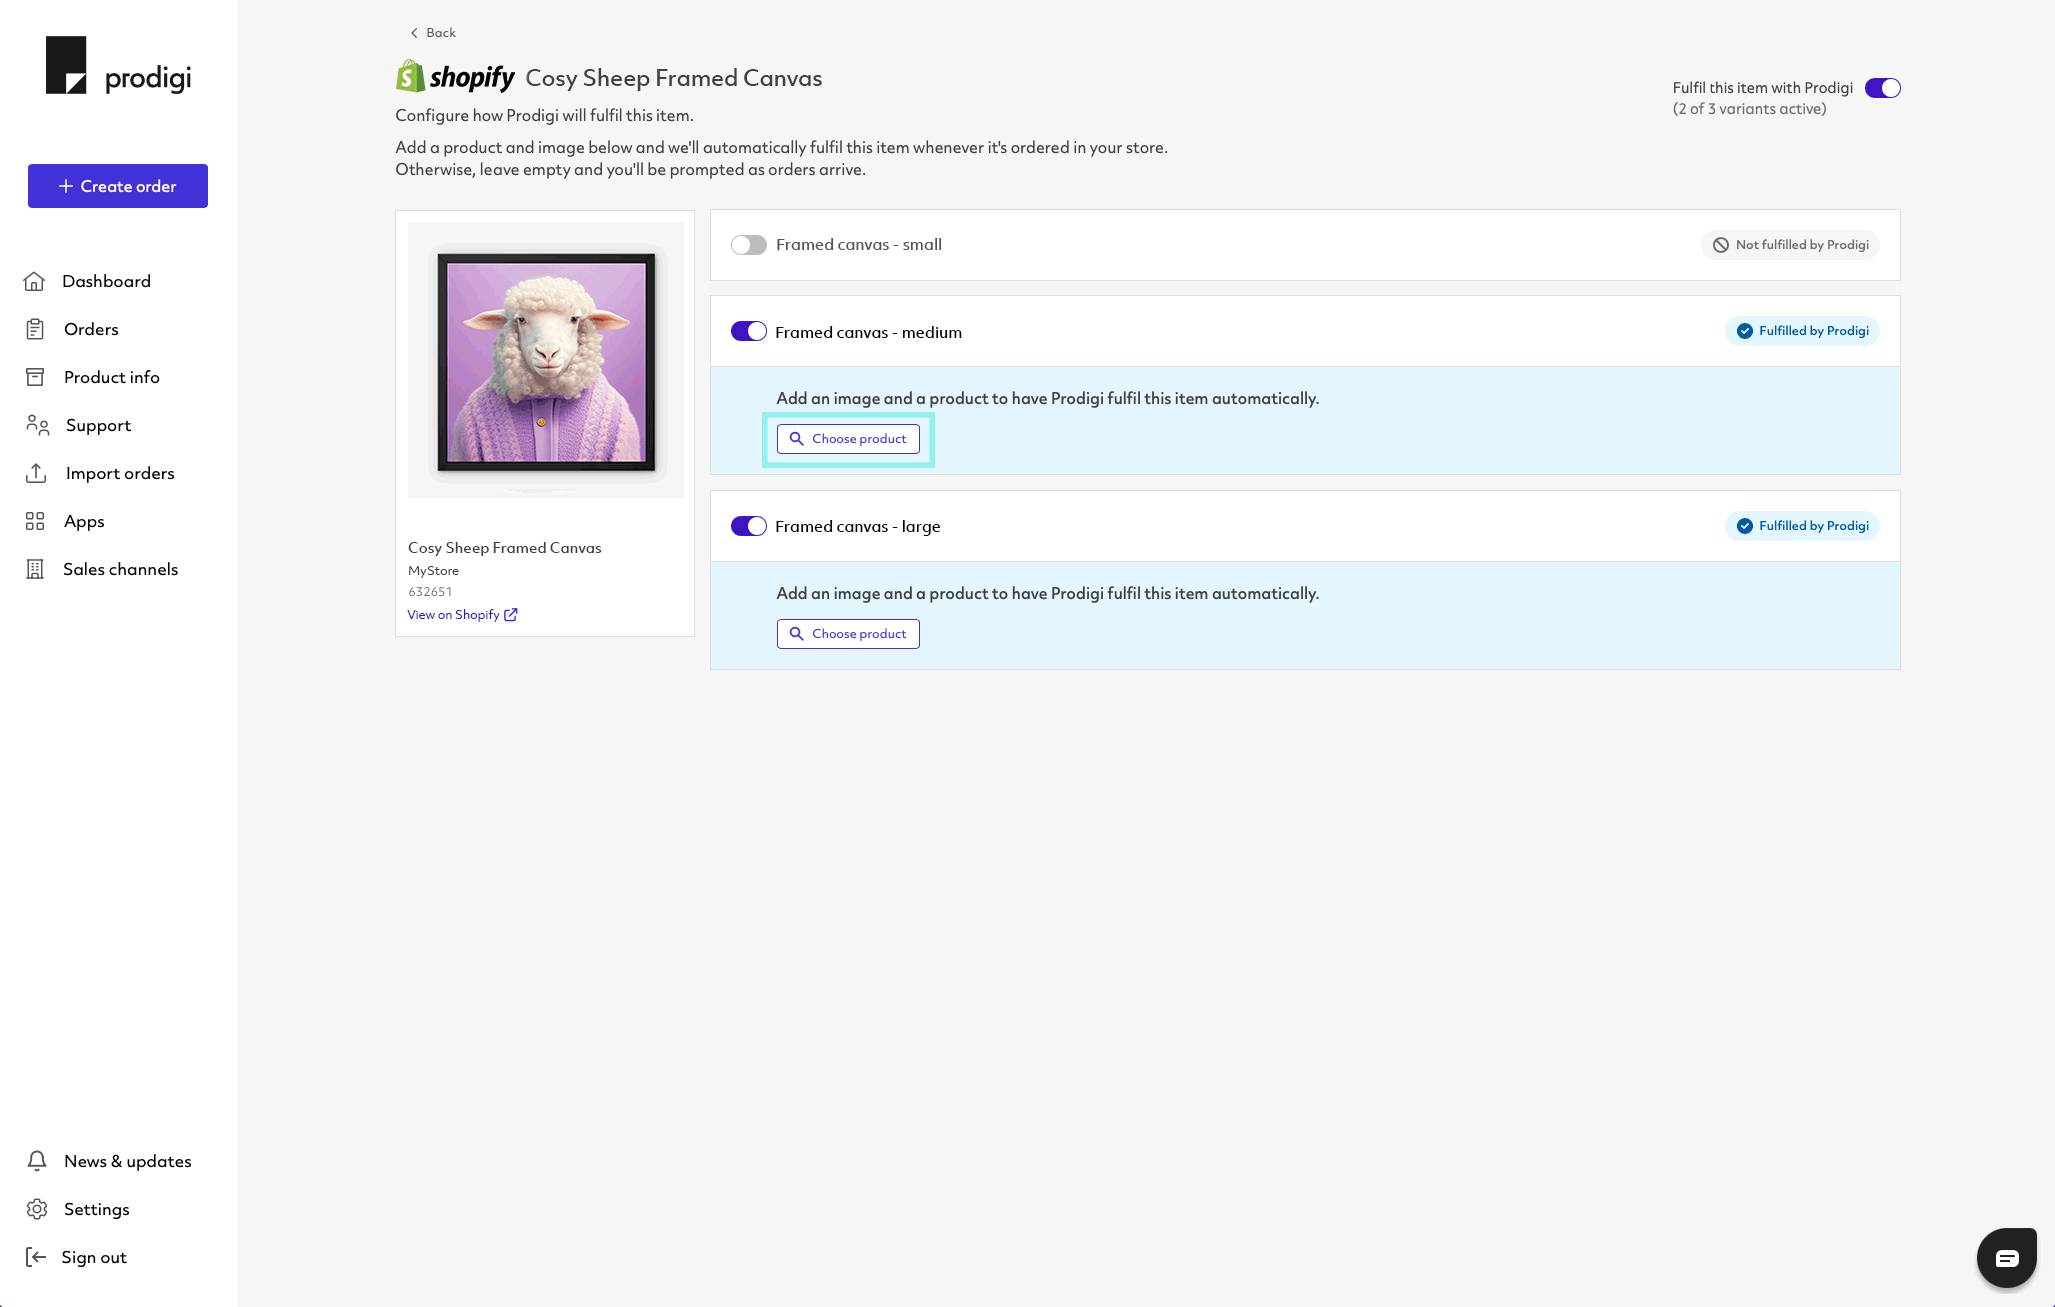Screen dimensions: 2055x1307
Task: Open Settings from sidebar menu
Action: 96,1208
